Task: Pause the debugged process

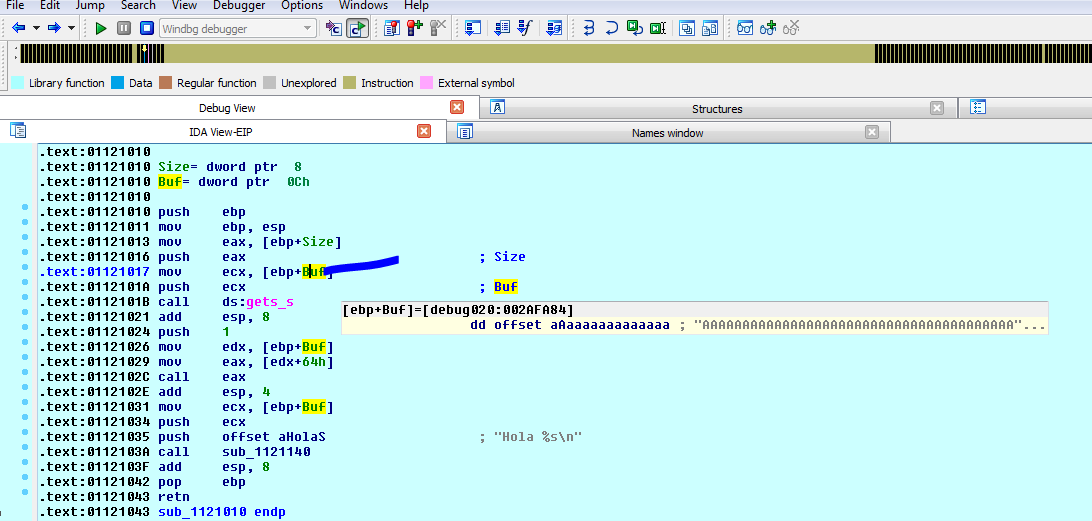Action: point(124,28)
